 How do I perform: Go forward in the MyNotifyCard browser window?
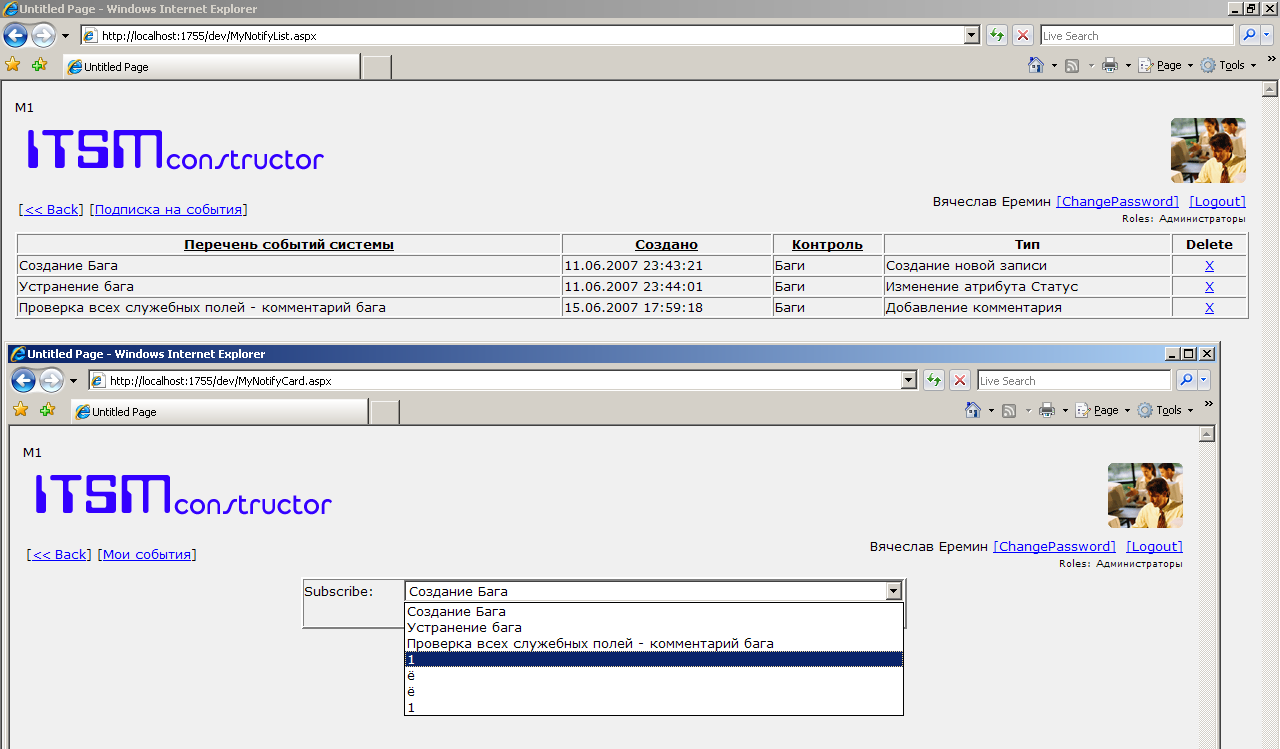coord(50,380)
